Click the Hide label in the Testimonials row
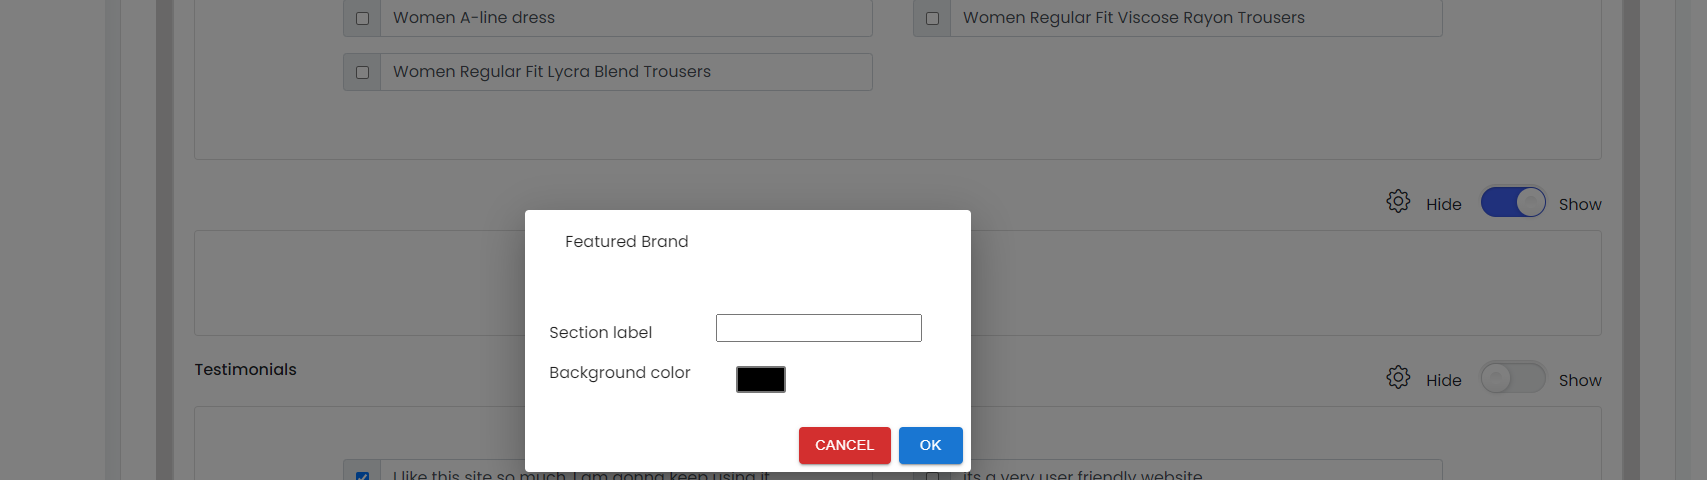This screenshot has width=1707, height=480. pos(1444,380)
